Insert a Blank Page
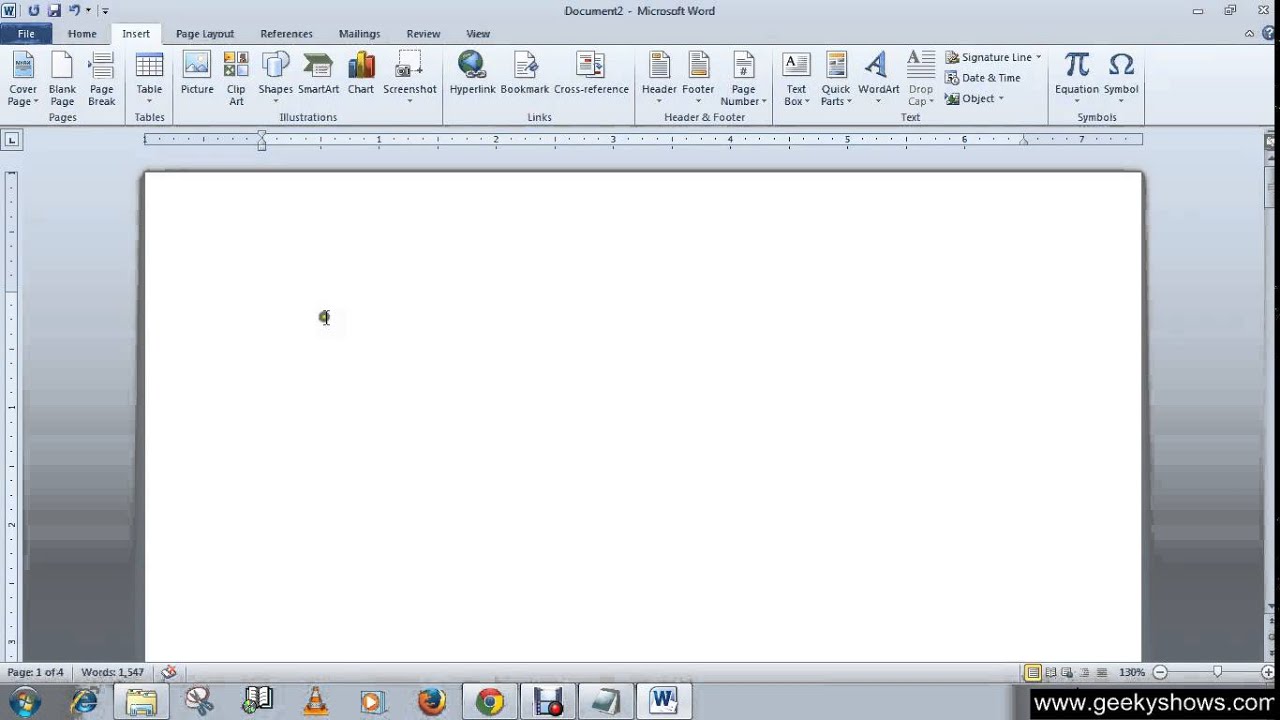Image resolution: width=1280 pixels, height=720 pixels. click(62, 79)
